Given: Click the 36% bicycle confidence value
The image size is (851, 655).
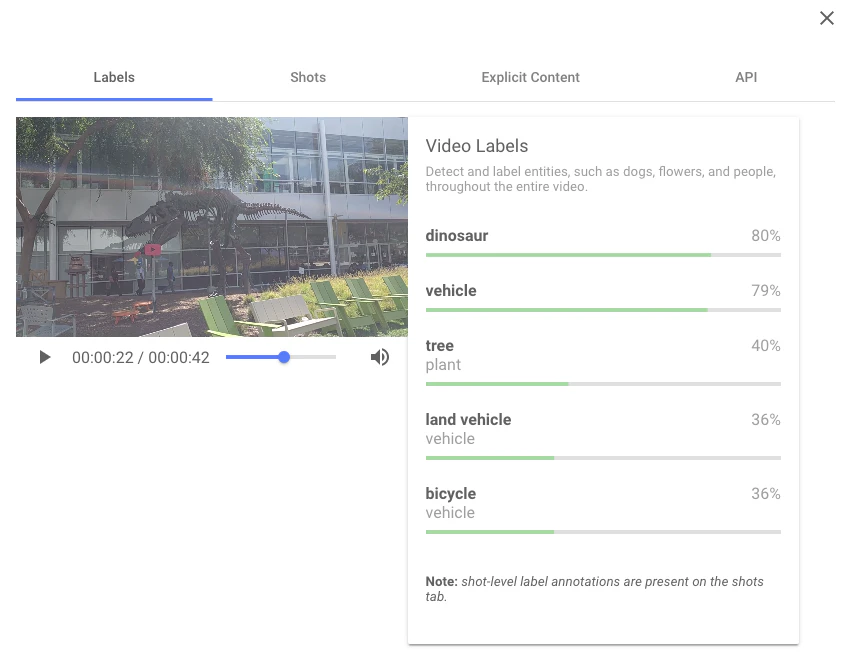Looking at the screenshot, I should [765, 494].
